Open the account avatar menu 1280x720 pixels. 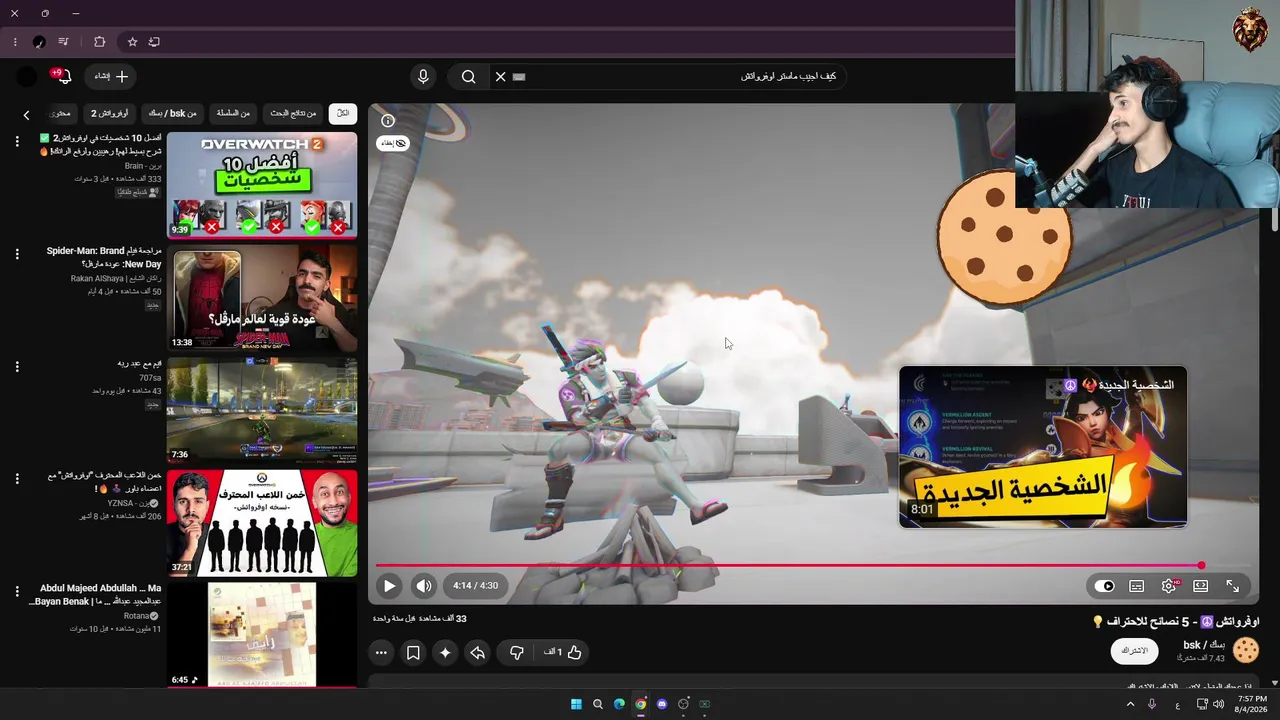[27, 77]
